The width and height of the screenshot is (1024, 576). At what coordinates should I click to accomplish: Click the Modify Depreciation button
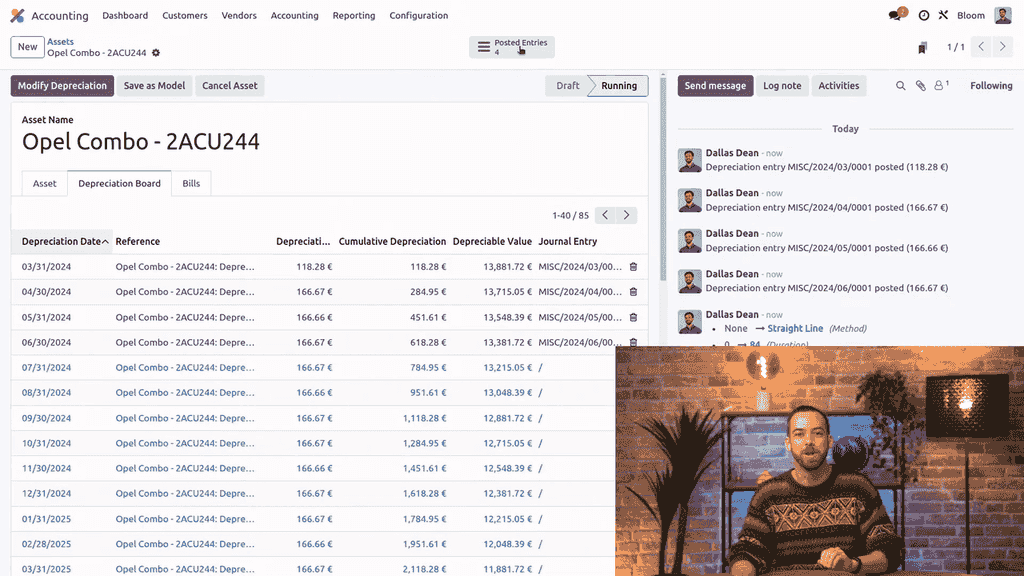coord(62,86)
